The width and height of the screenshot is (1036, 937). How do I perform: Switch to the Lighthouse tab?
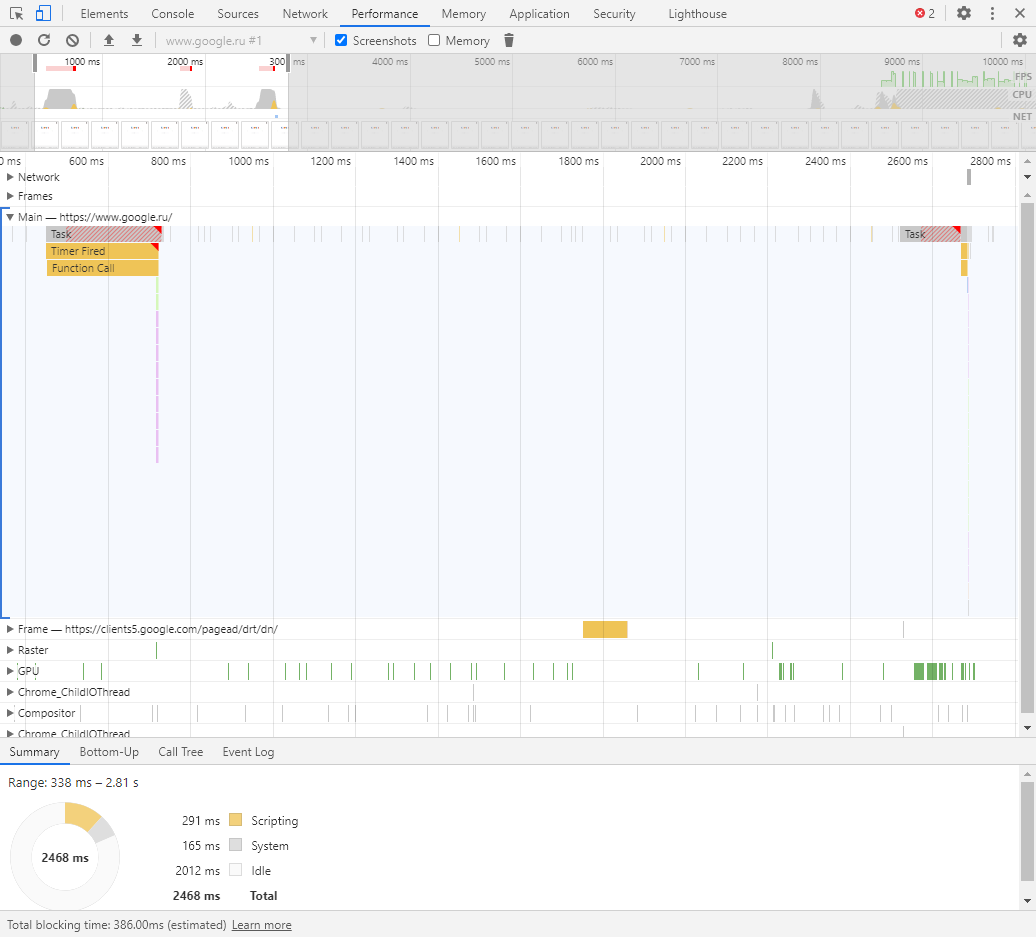697,14
